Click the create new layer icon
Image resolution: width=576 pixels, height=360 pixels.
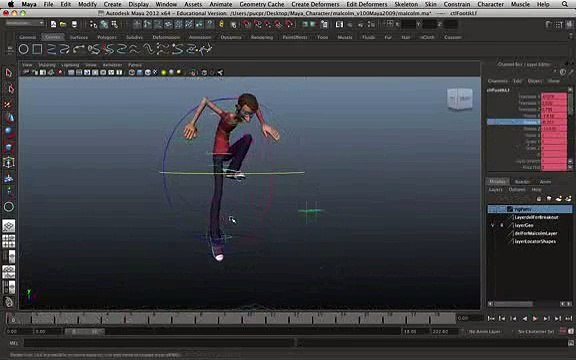click(558, 199)
